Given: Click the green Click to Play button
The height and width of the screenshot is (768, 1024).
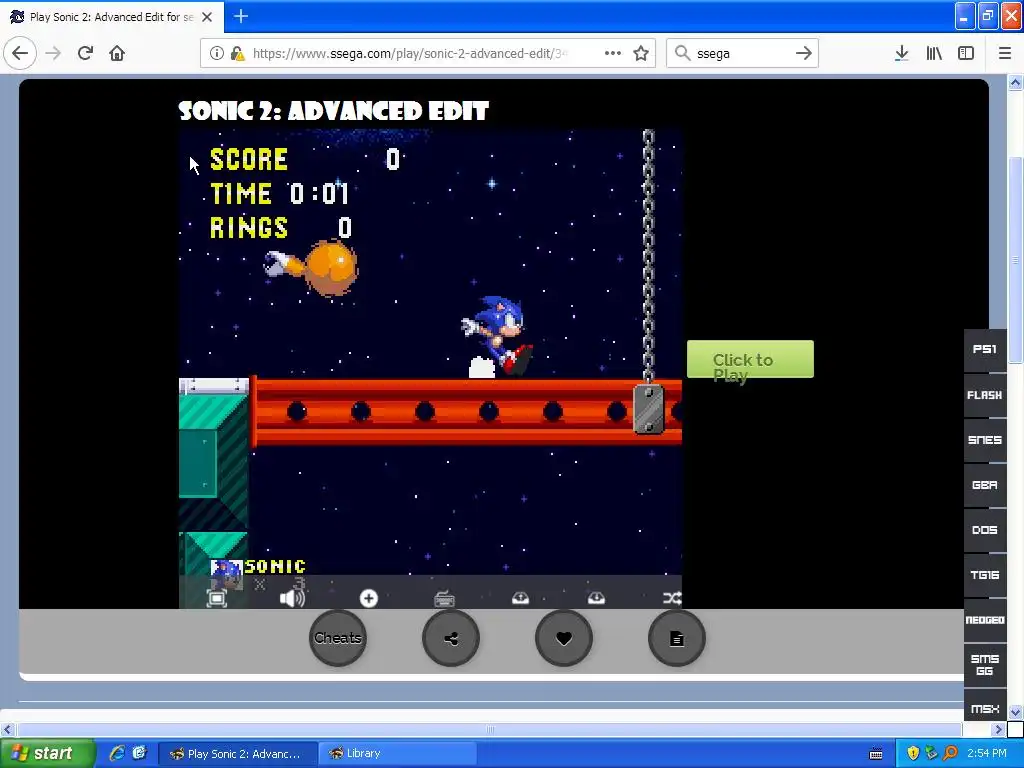Looking at the screenshot, I should pos(750,359).
